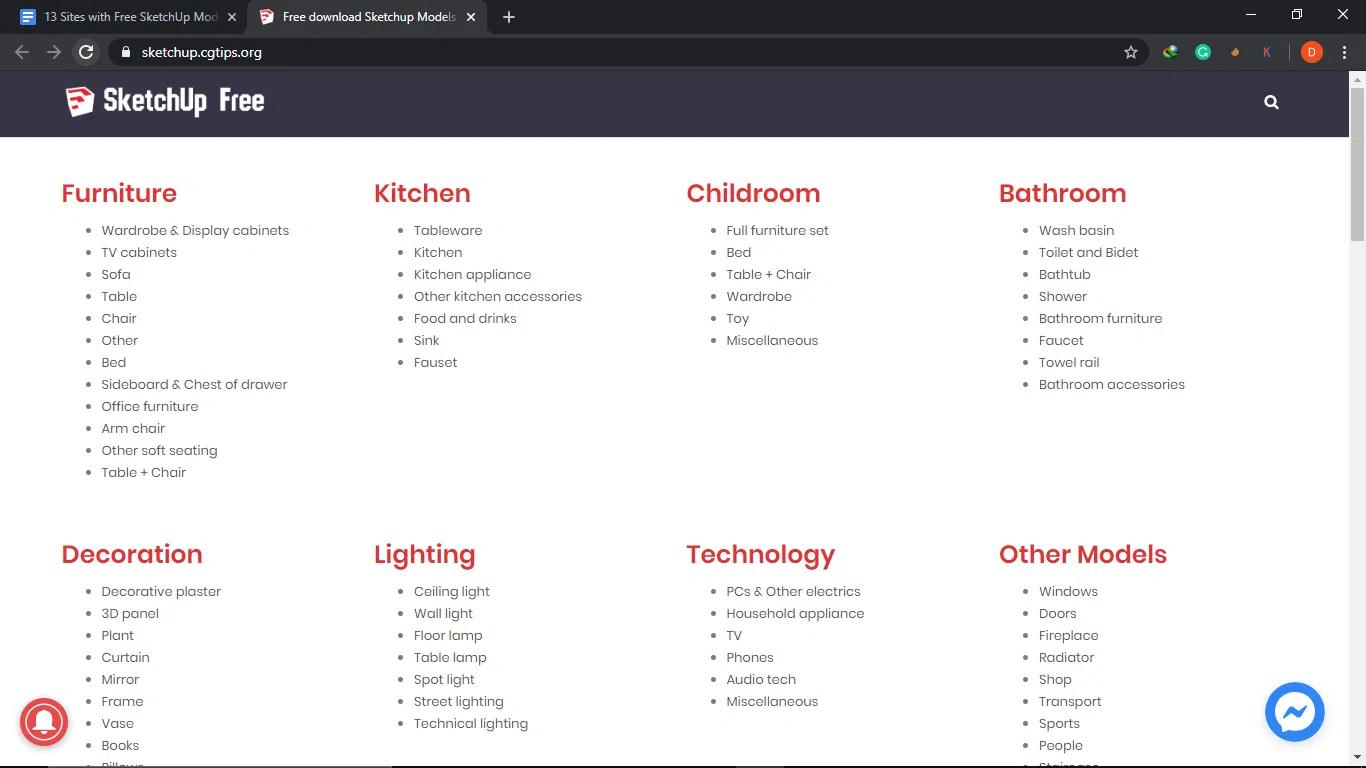
Task: Bookmark the page with the star icon
Action: 1130,52
